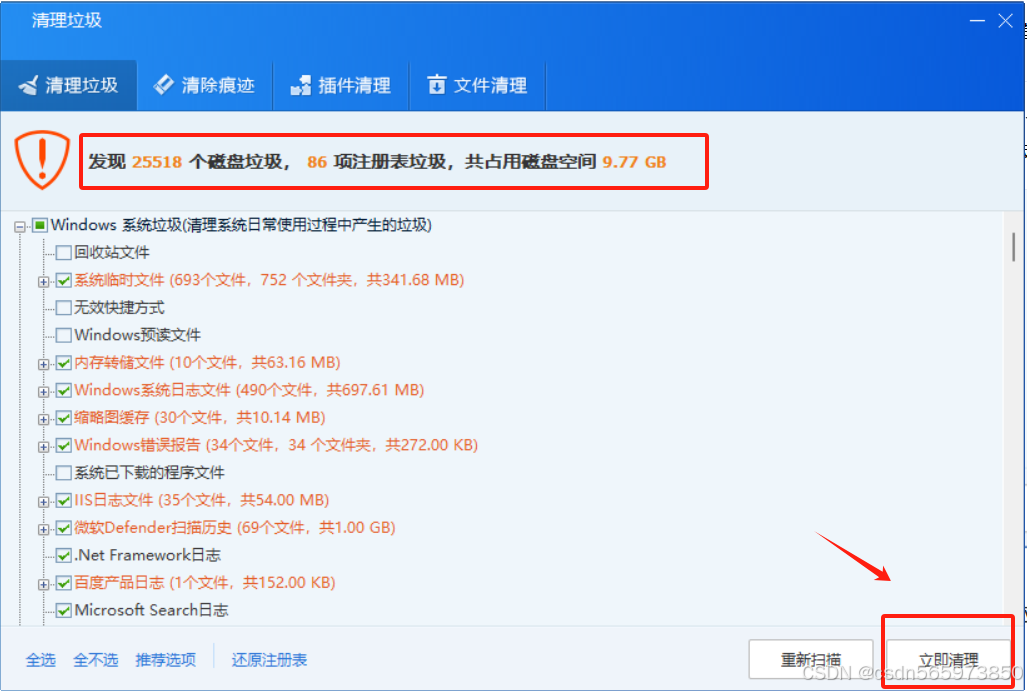Select the 缩略图缓存 (30个文件) row text
1027x691 pixels.
[x=200, y=418]
